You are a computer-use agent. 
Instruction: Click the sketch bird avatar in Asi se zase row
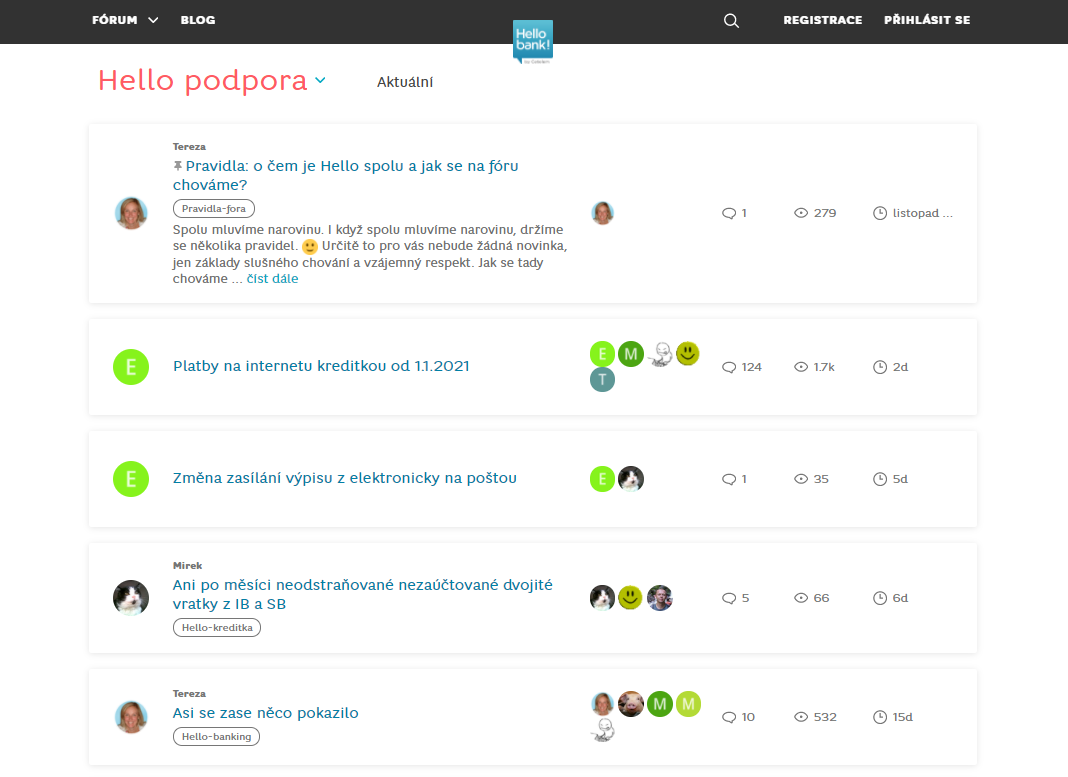pyautogui.click(x=602, y=731)
